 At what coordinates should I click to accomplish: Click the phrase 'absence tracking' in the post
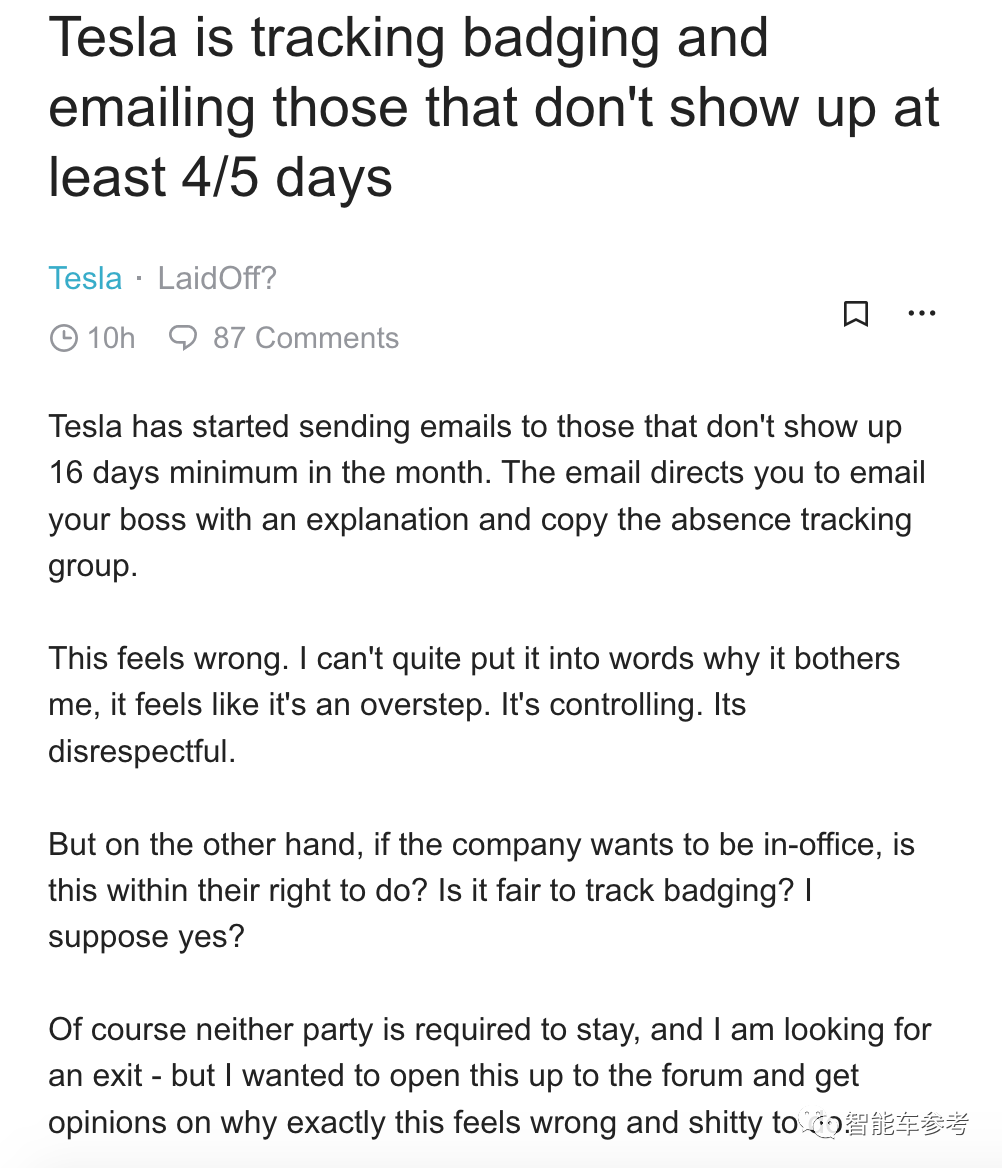pyautogui.click(x=791, y=519)
